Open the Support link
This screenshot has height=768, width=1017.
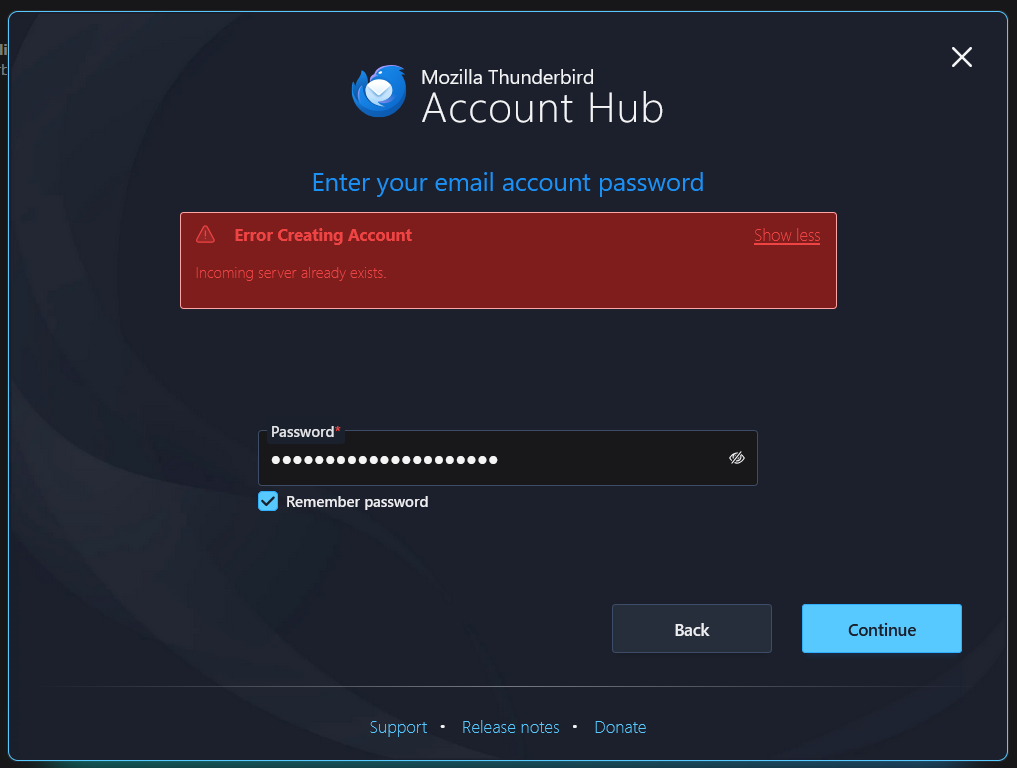(398, 727)
